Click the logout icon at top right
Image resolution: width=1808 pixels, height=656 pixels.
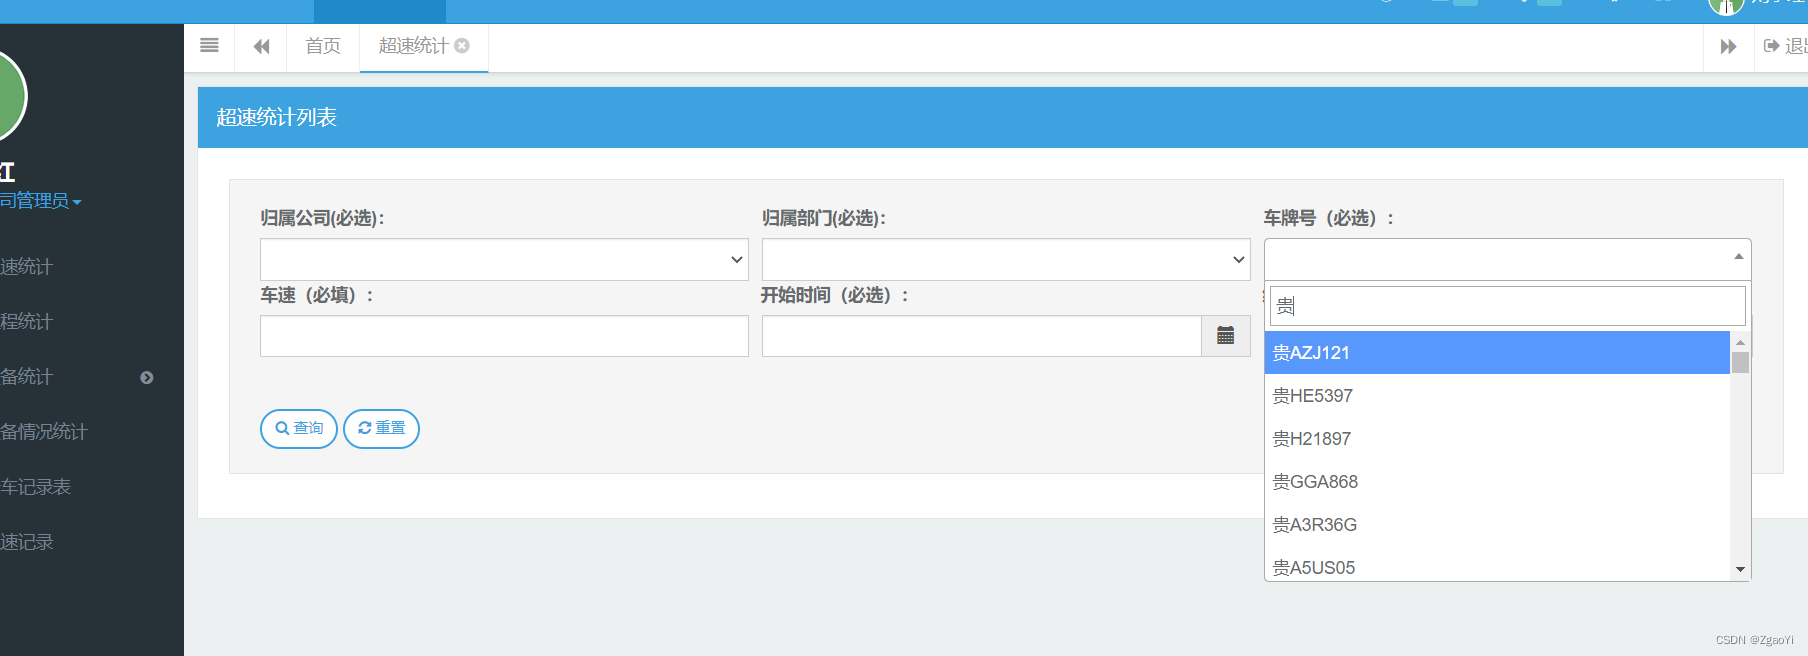pos(1771,46)
